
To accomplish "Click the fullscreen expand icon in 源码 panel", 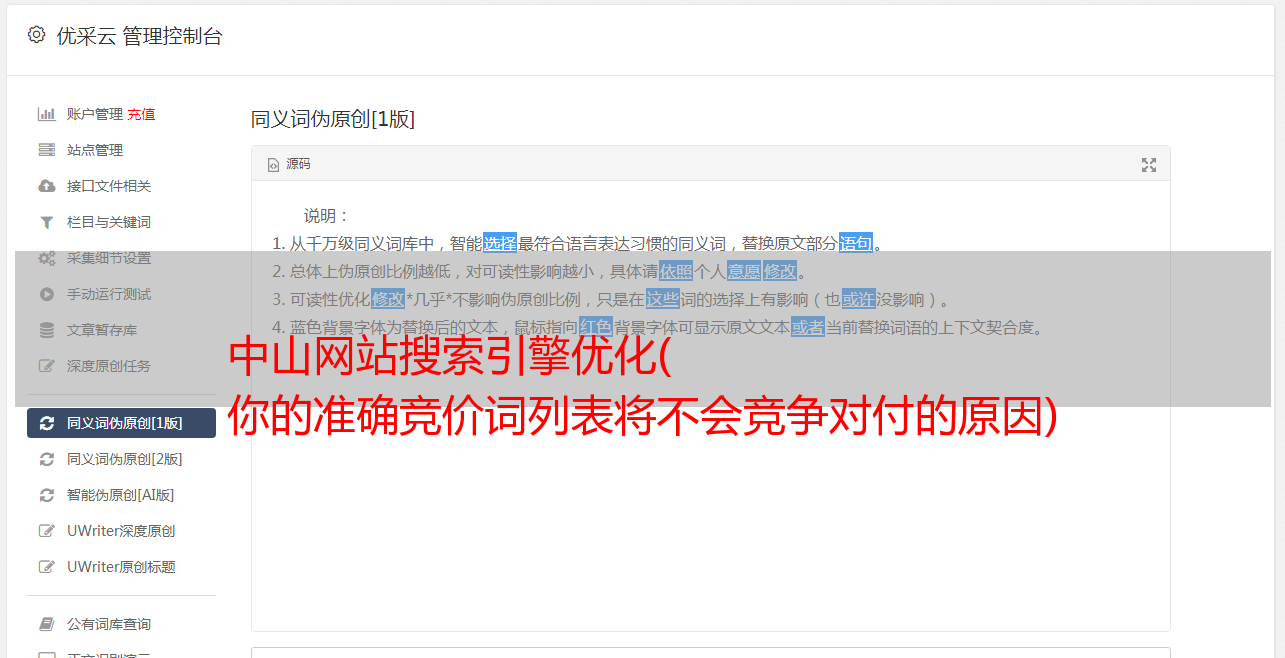I will point(1149,165).
